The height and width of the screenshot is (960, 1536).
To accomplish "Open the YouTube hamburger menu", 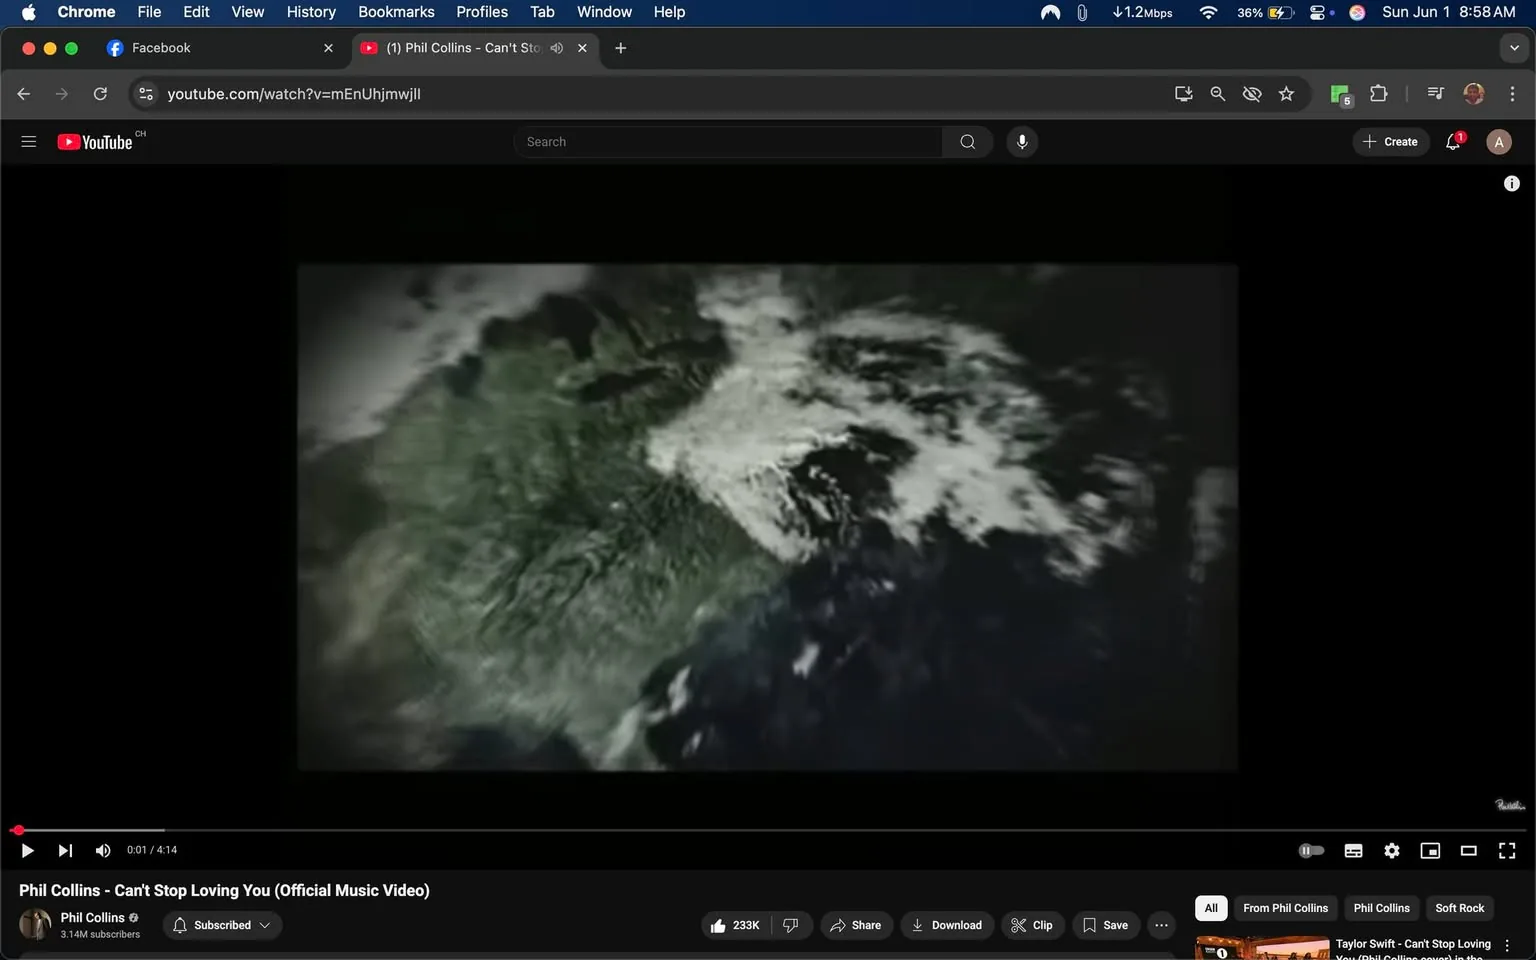I will coord(28,141).
